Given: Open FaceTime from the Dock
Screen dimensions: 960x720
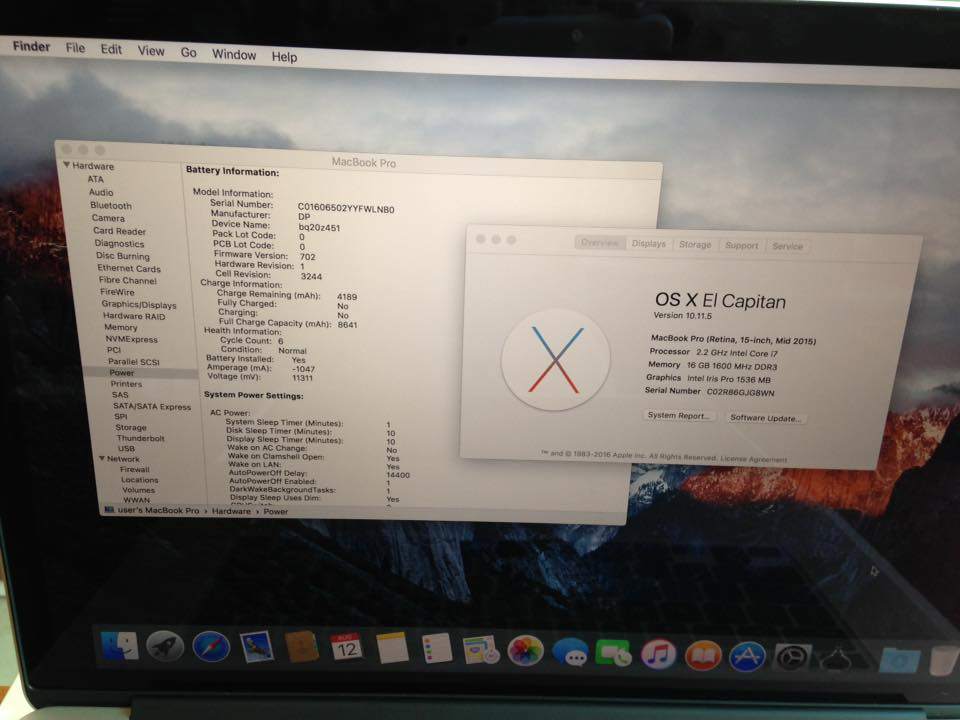Looking at the screenshot, I should pyautogui.click(x=613, y=653).
